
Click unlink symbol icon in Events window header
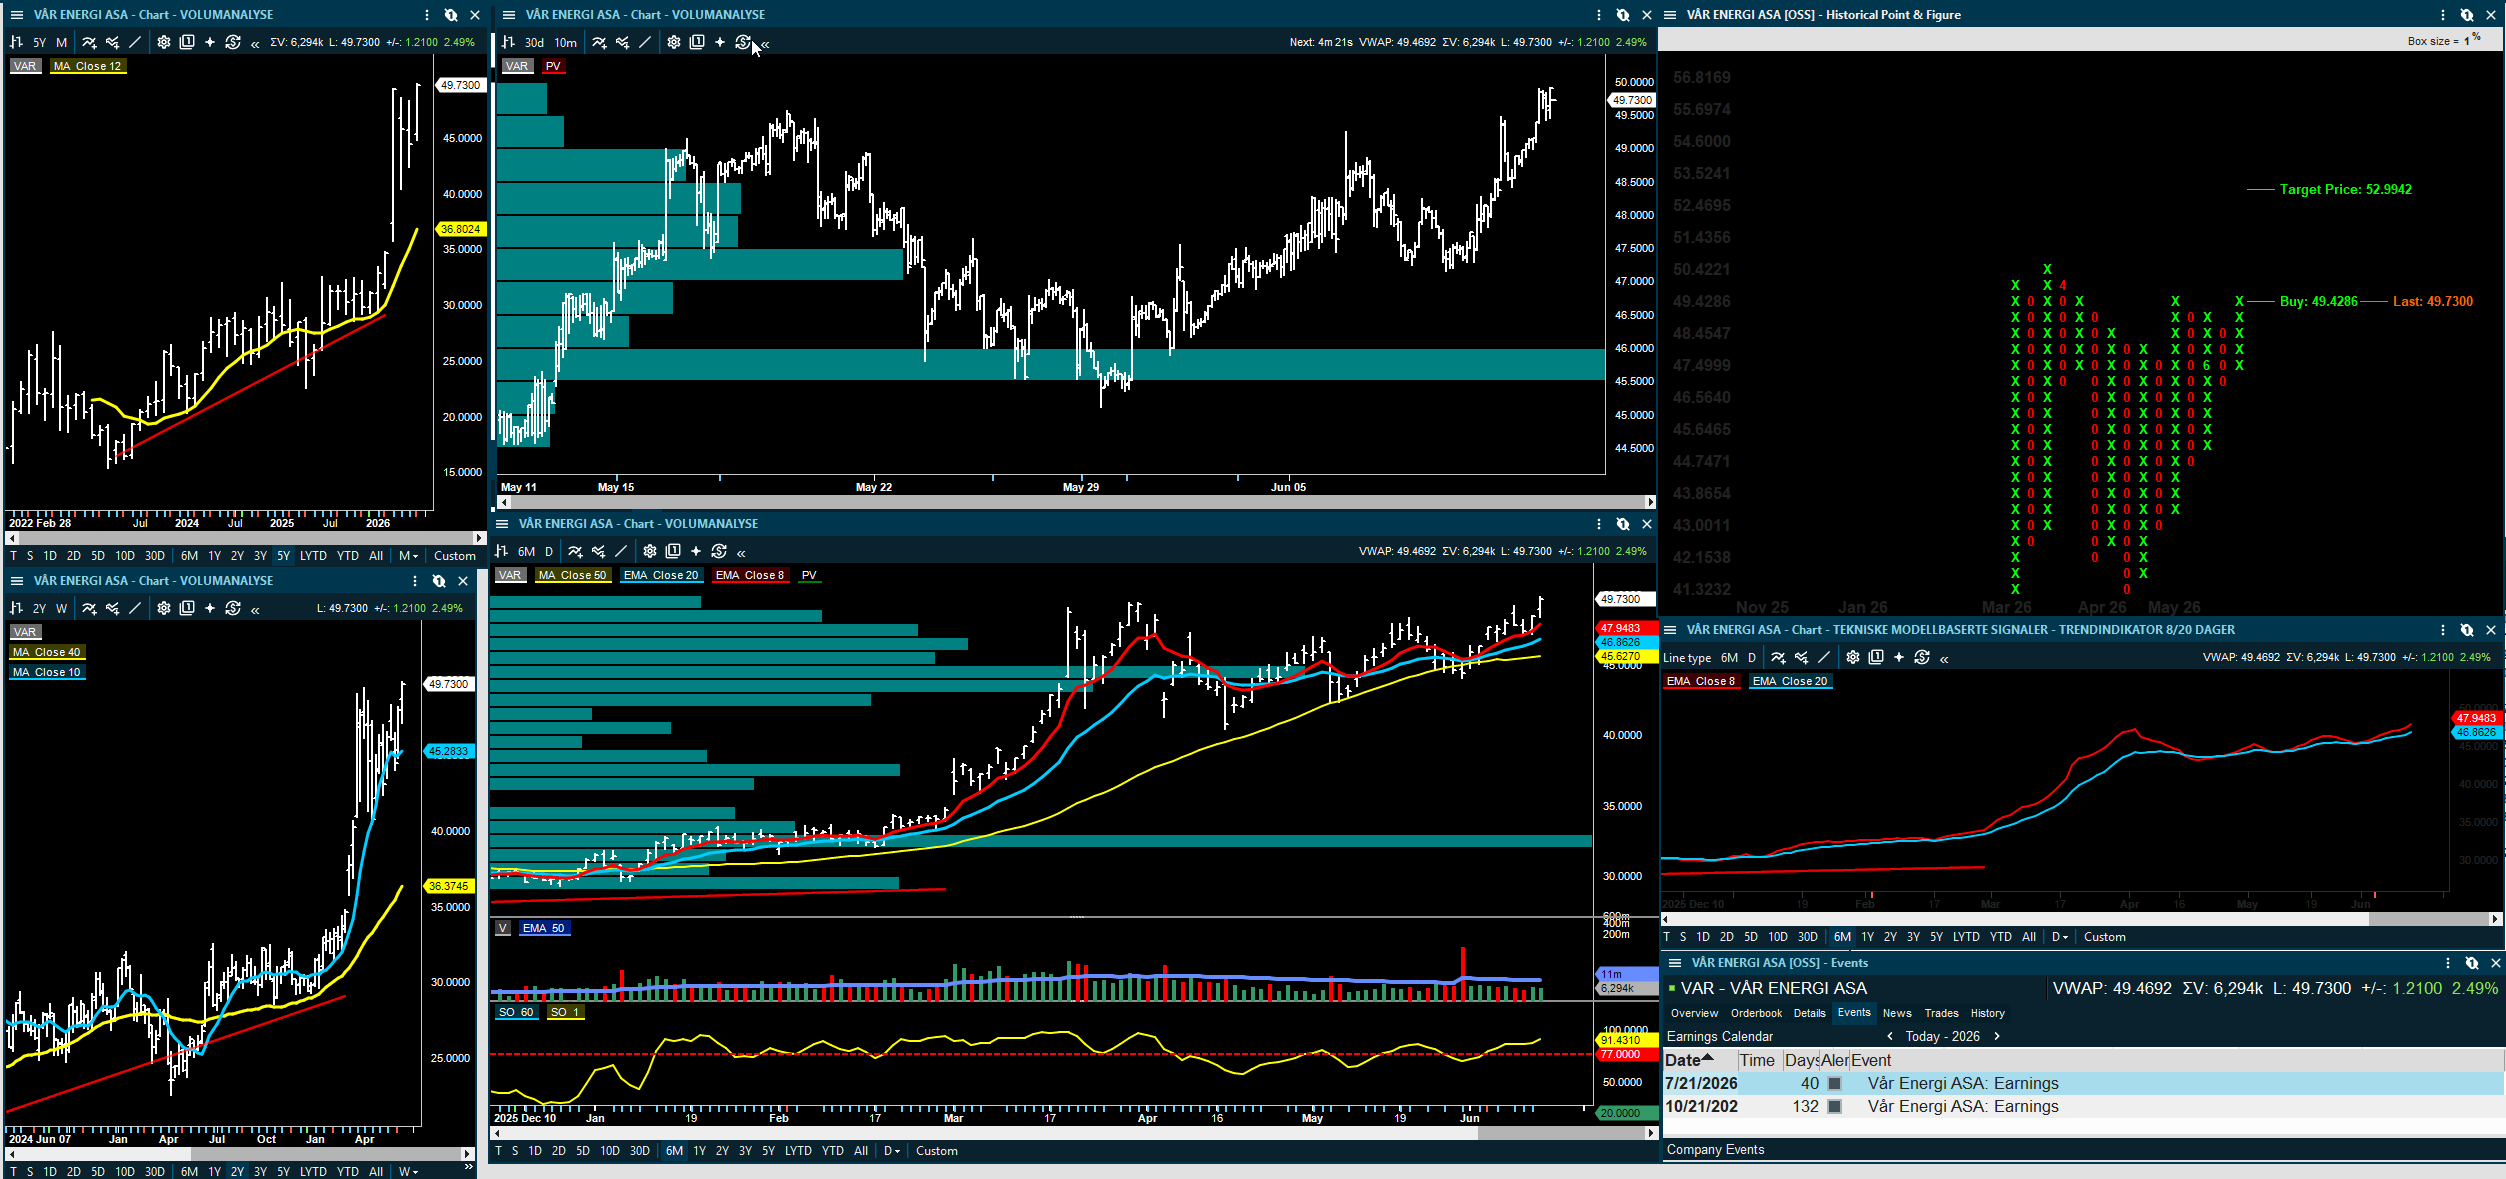pos(2472,963)
